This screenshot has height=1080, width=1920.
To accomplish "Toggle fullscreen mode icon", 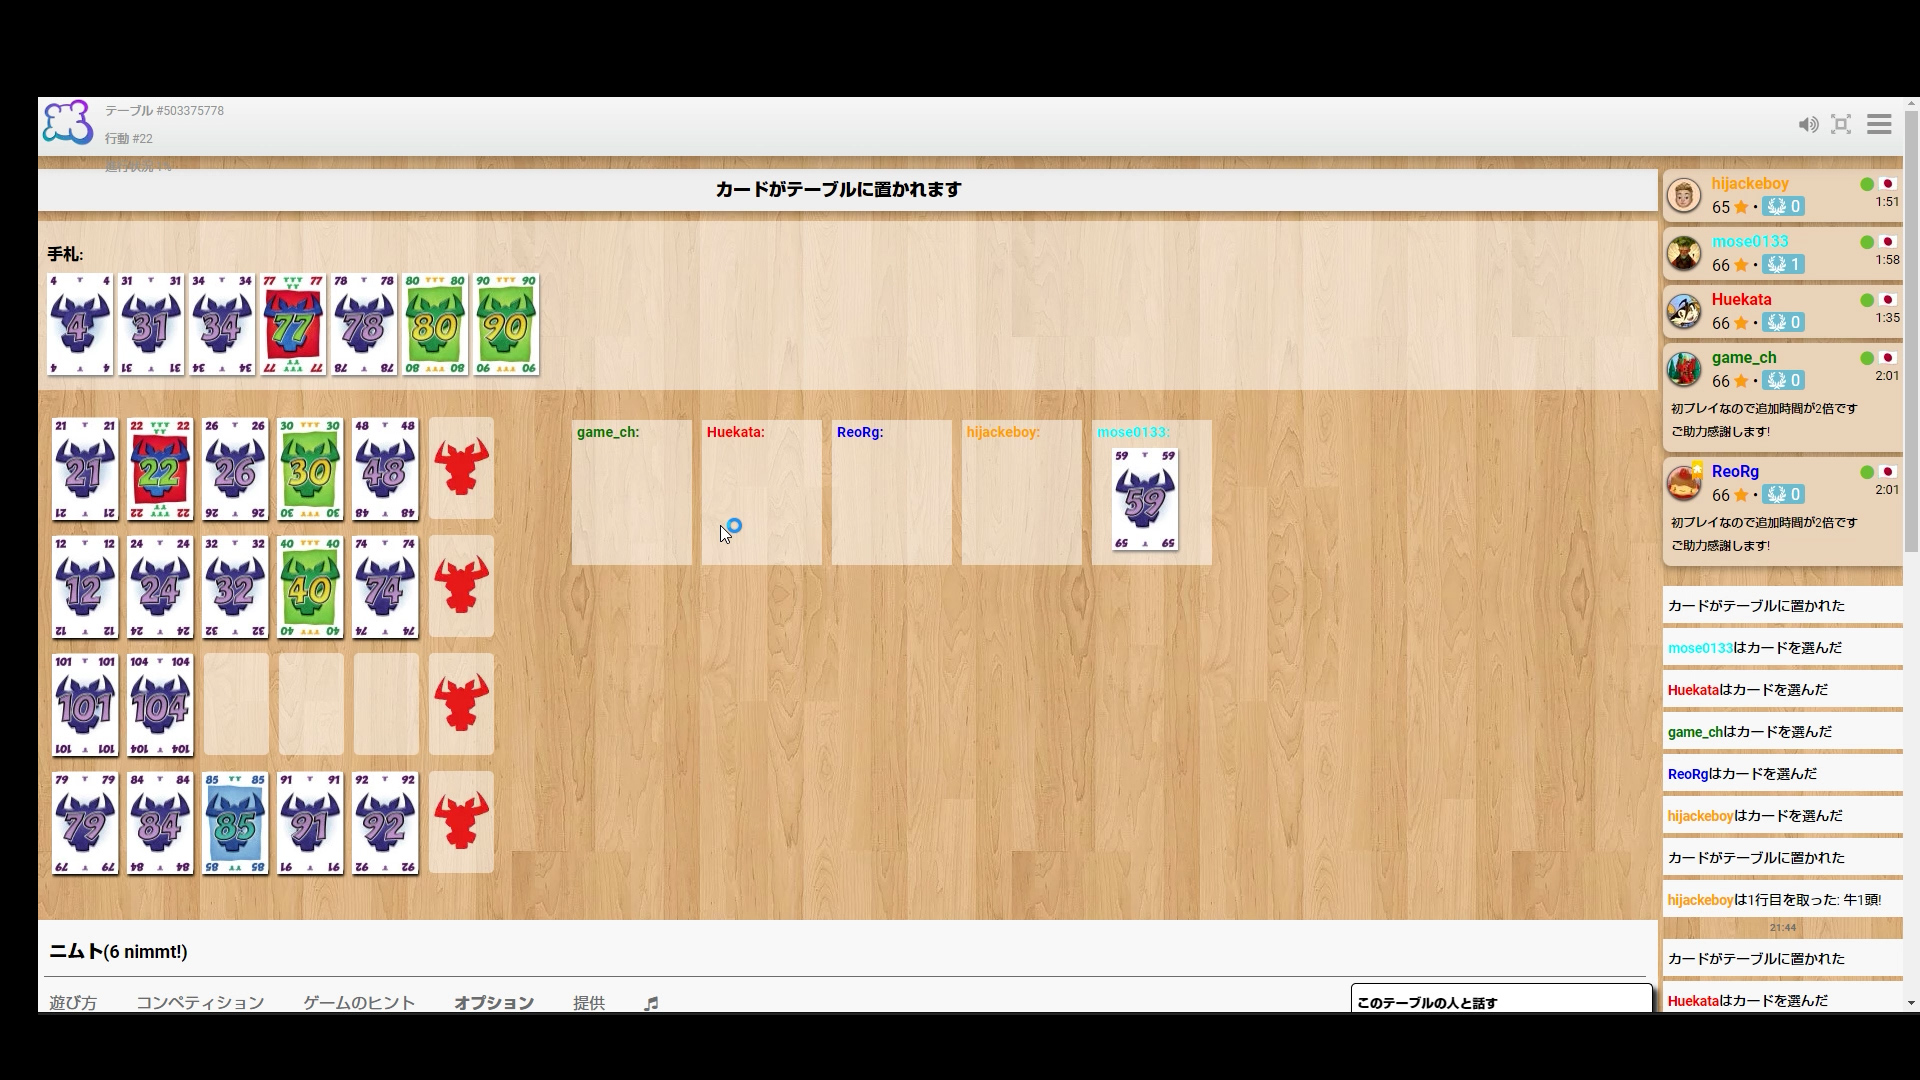I will click(1841, 124).
